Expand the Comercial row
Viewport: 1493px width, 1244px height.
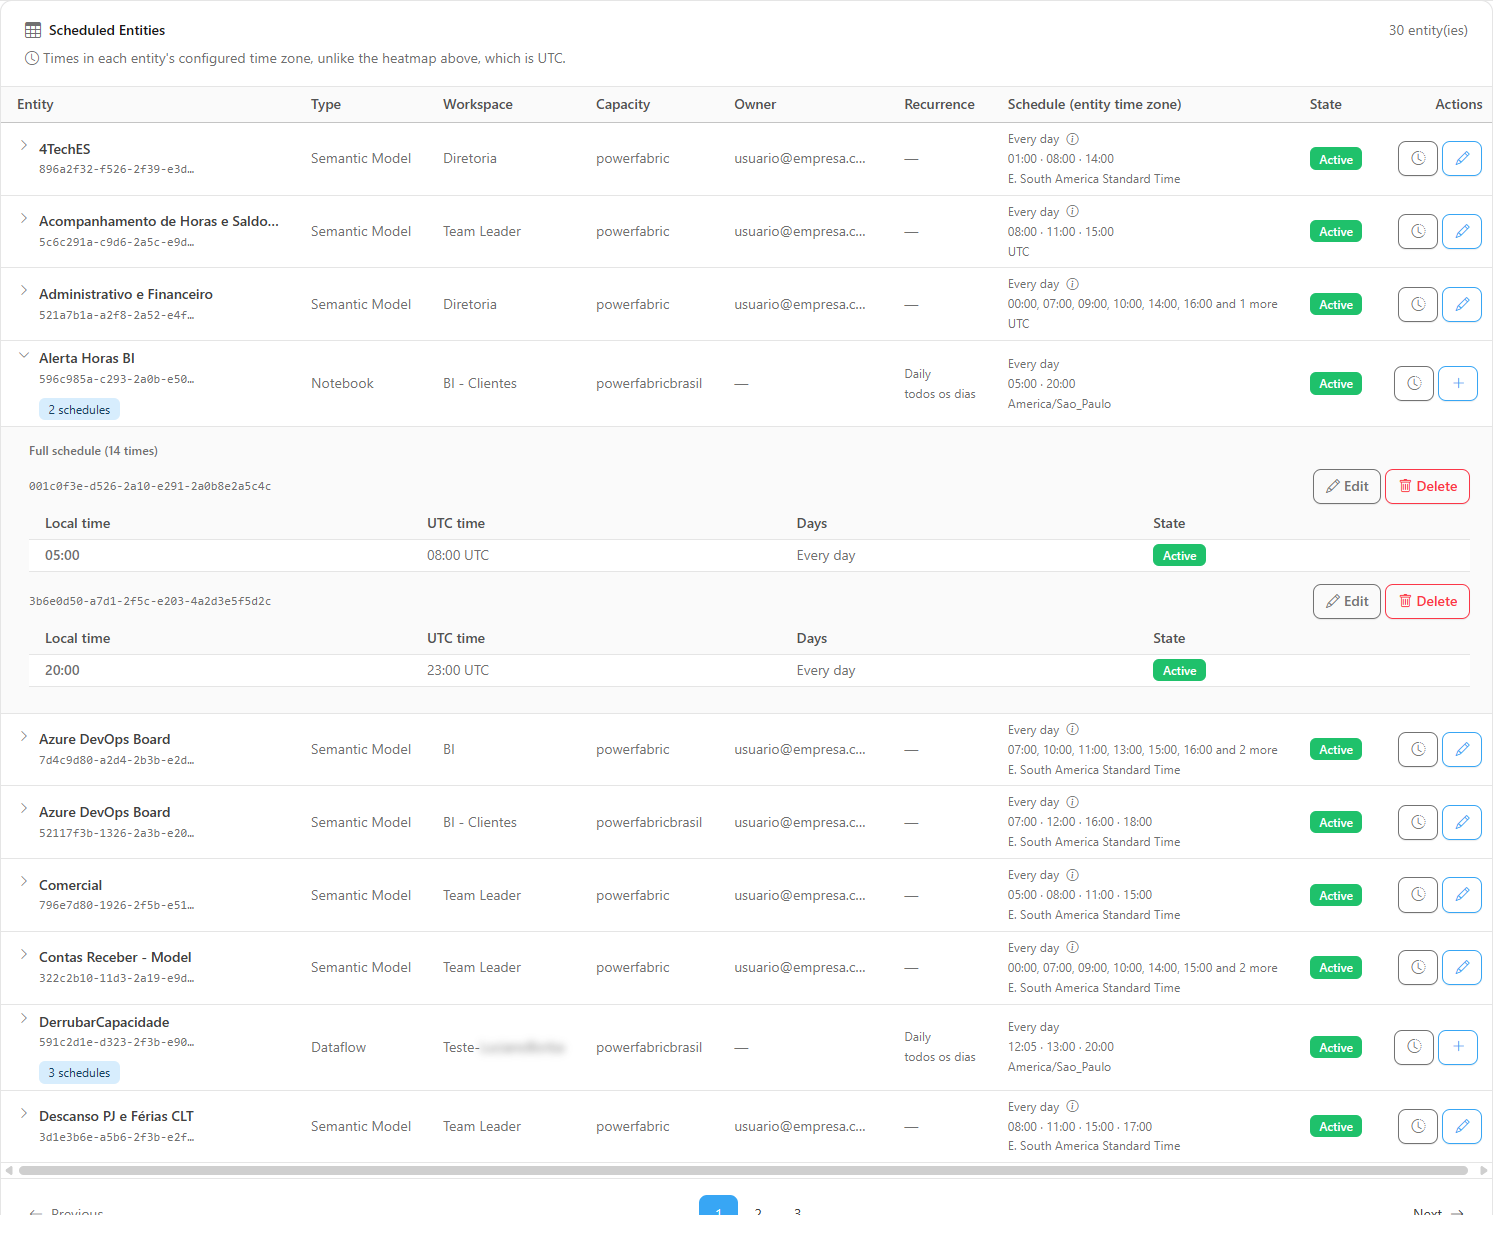click(x=23, y=882)
